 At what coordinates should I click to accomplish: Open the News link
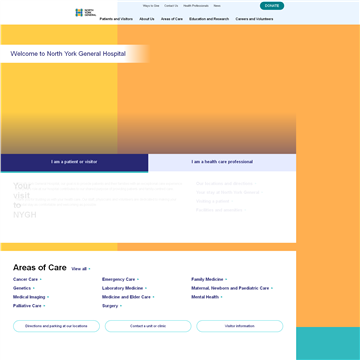217,6
